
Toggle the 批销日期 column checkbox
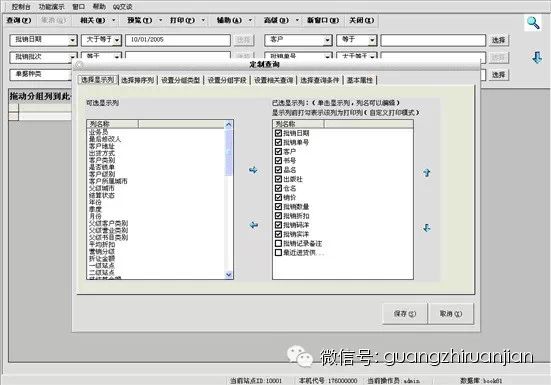point(278,133)
